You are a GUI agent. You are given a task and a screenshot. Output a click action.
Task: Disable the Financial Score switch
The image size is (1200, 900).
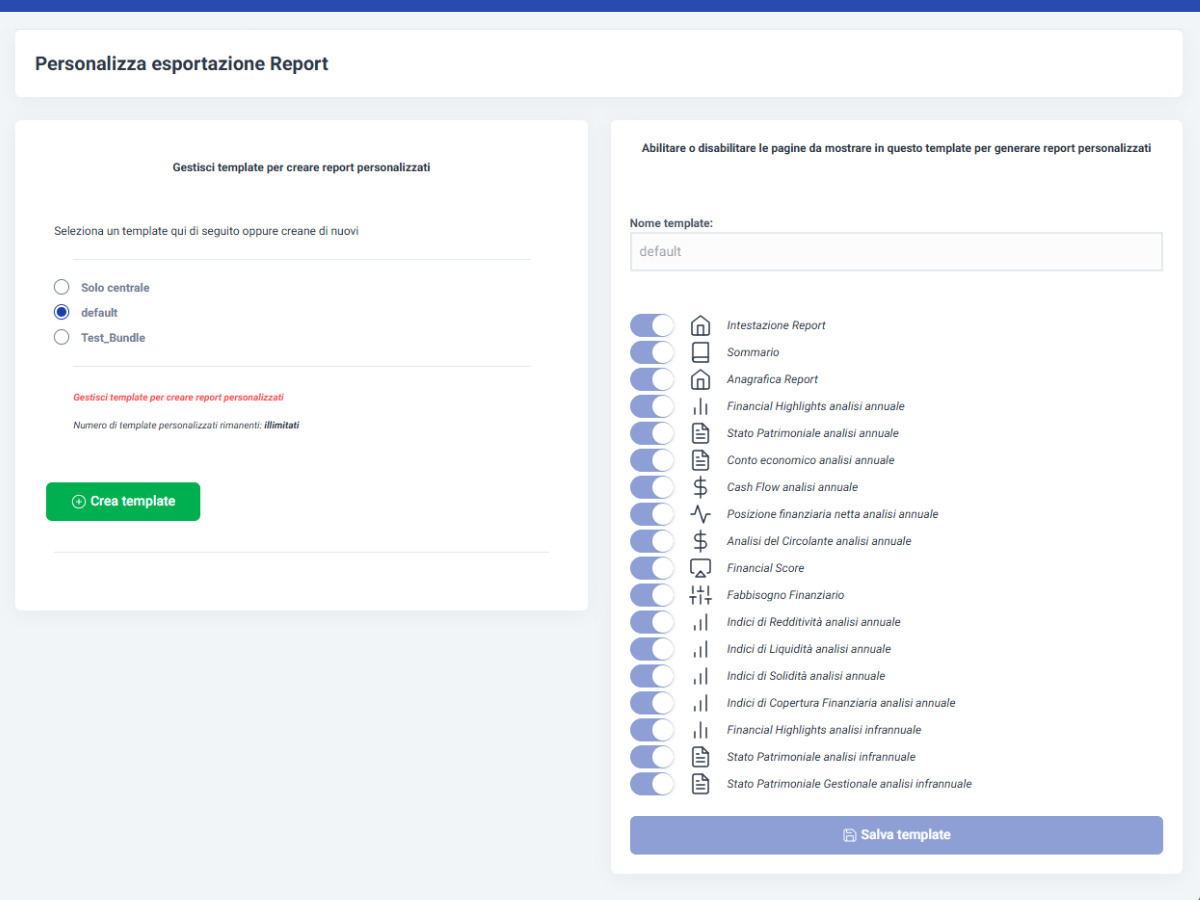click(652, 568)
